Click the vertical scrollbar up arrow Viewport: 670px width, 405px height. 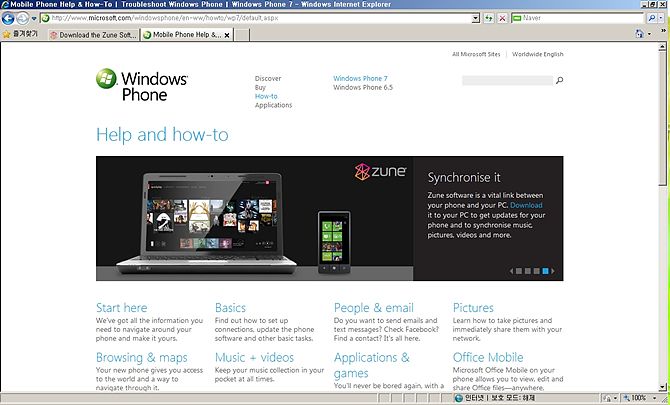pos(663,47)
